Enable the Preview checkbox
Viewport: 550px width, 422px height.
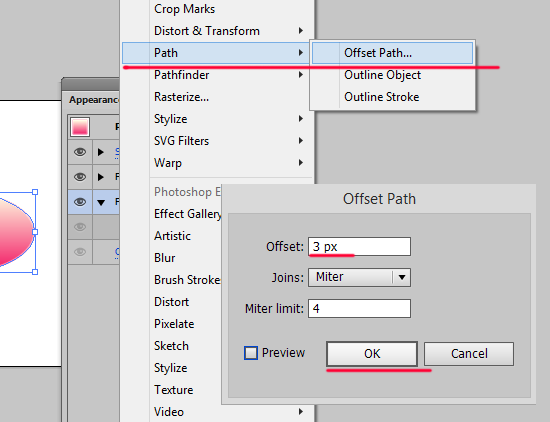[251, 353]
